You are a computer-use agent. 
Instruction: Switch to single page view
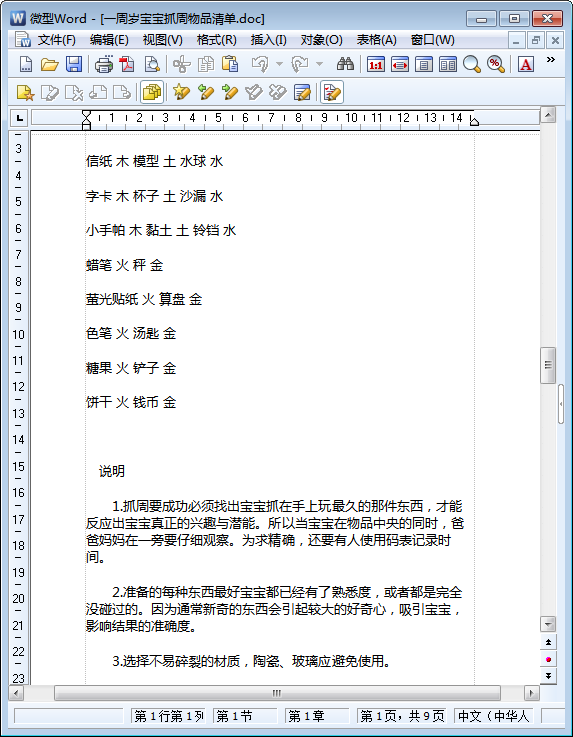[424, 64]
